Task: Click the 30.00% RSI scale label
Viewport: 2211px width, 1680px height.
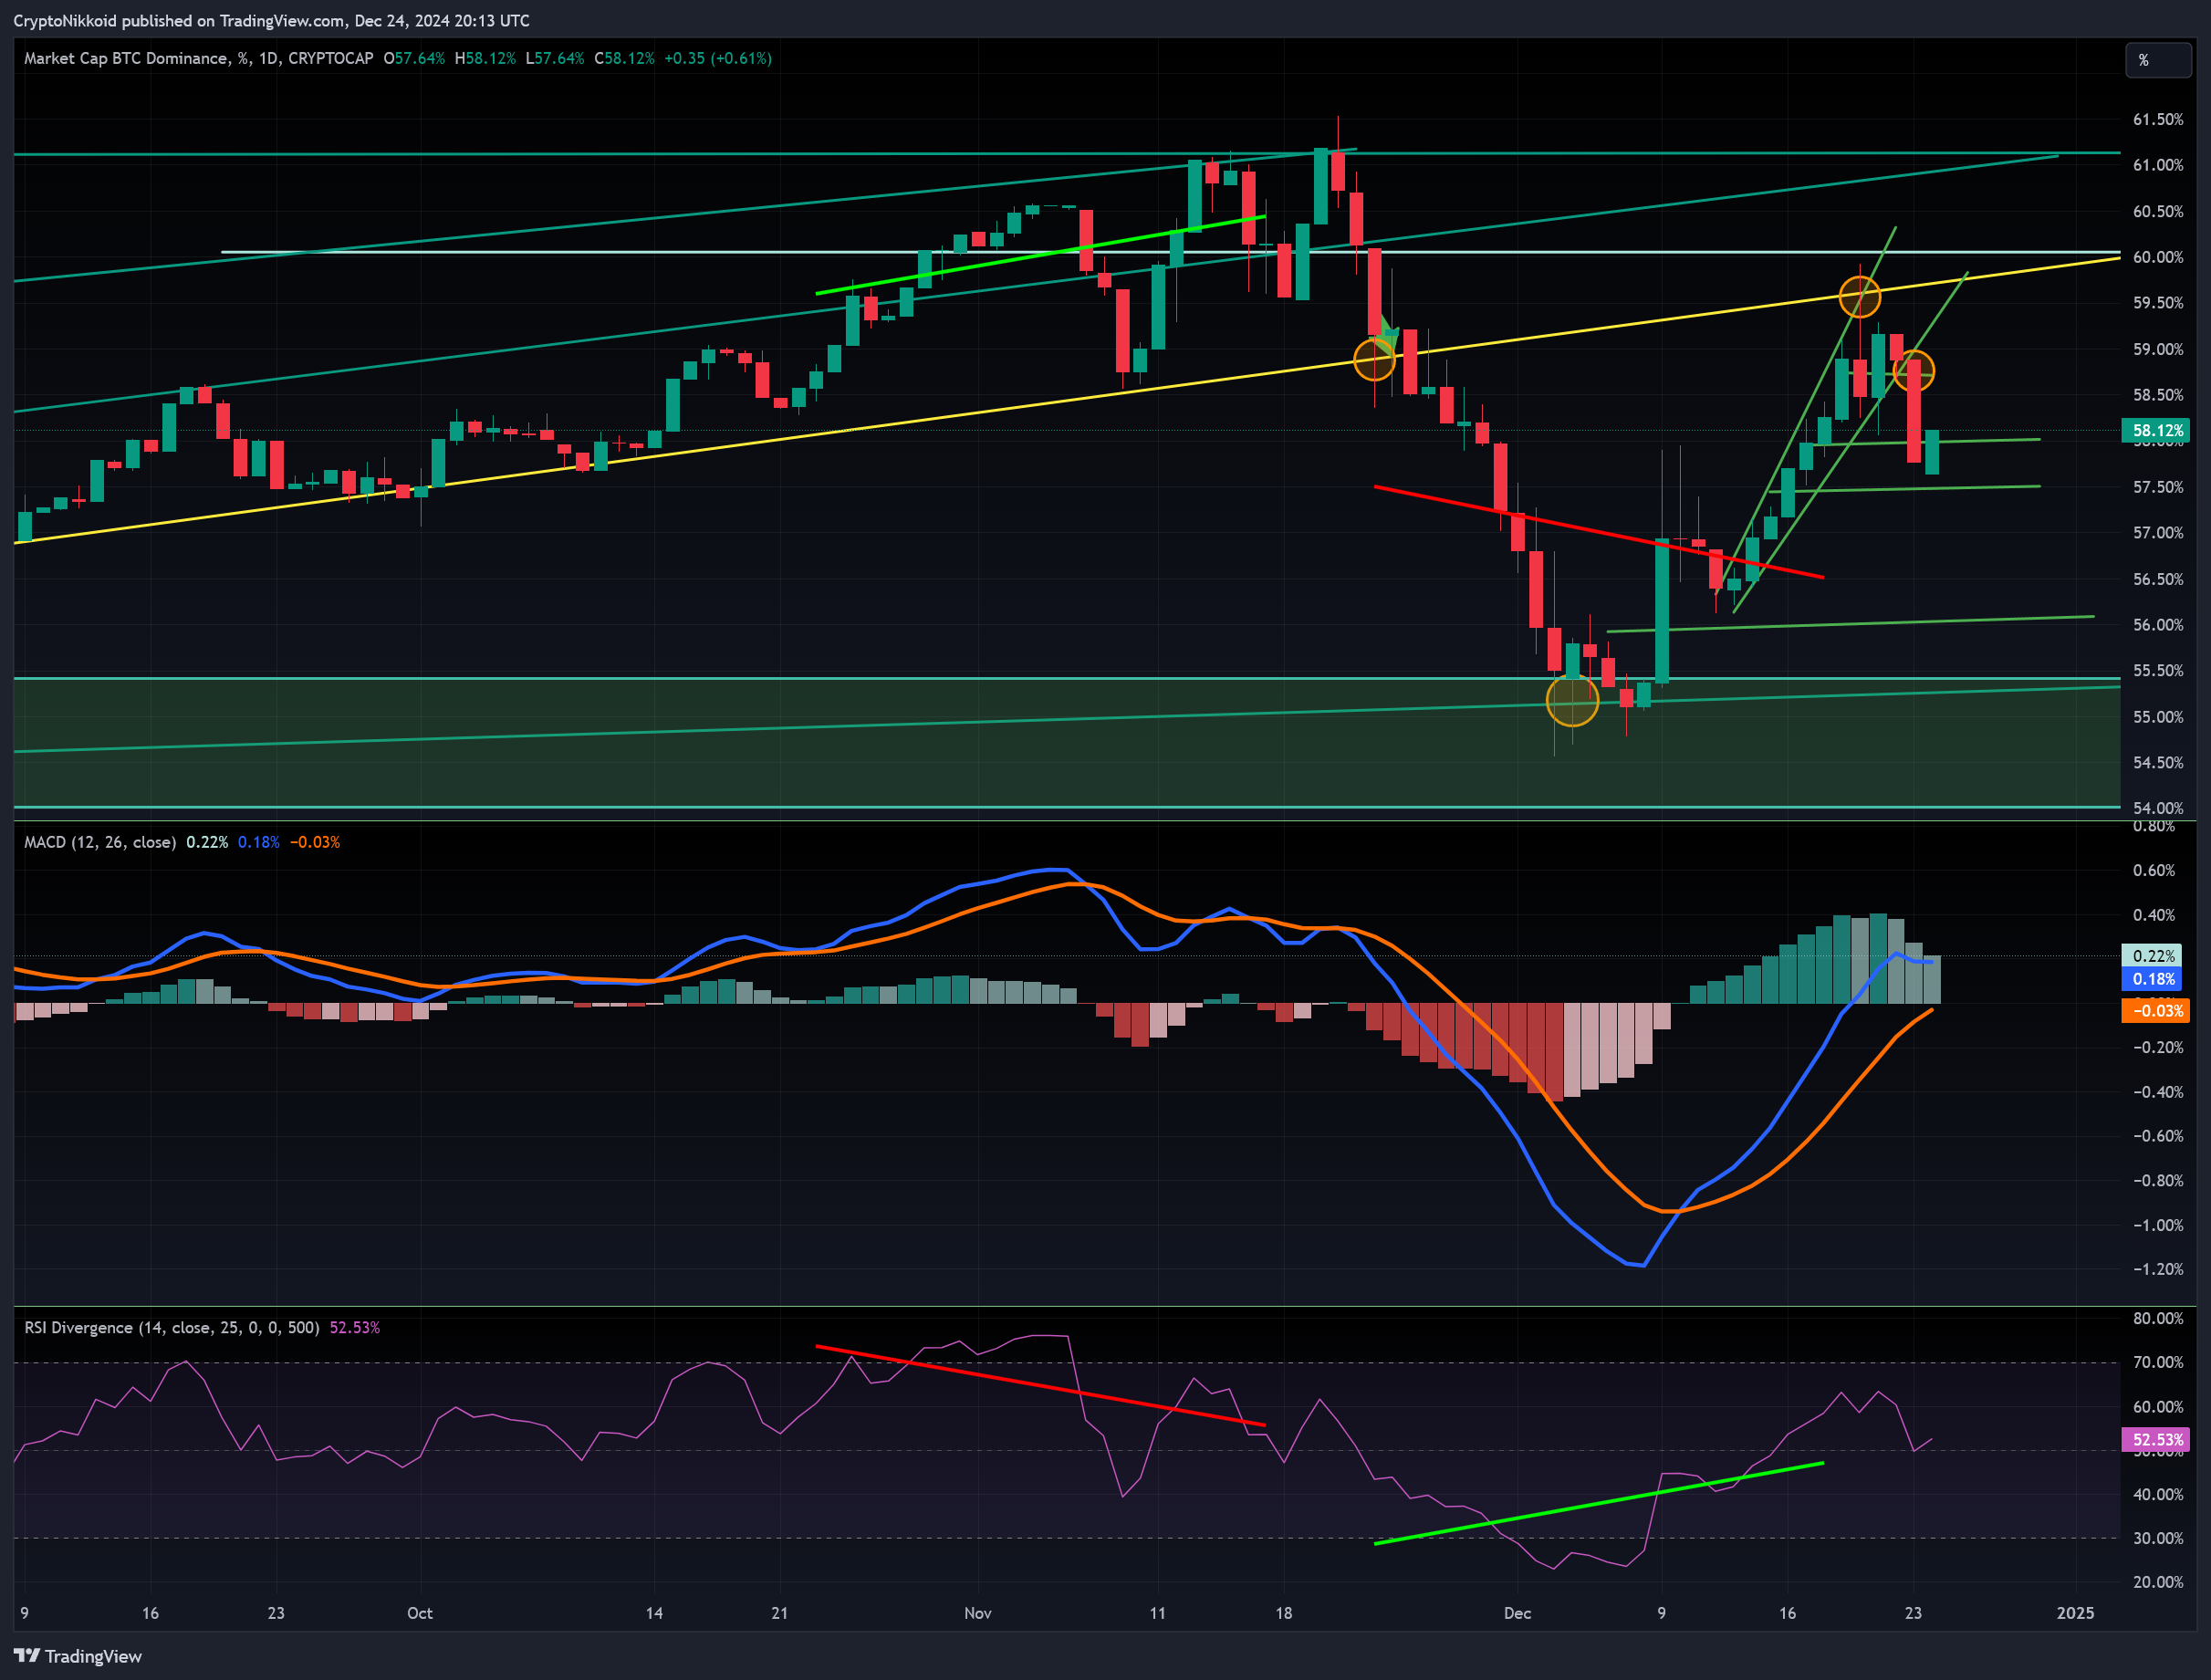Action: (2158, 1538)
